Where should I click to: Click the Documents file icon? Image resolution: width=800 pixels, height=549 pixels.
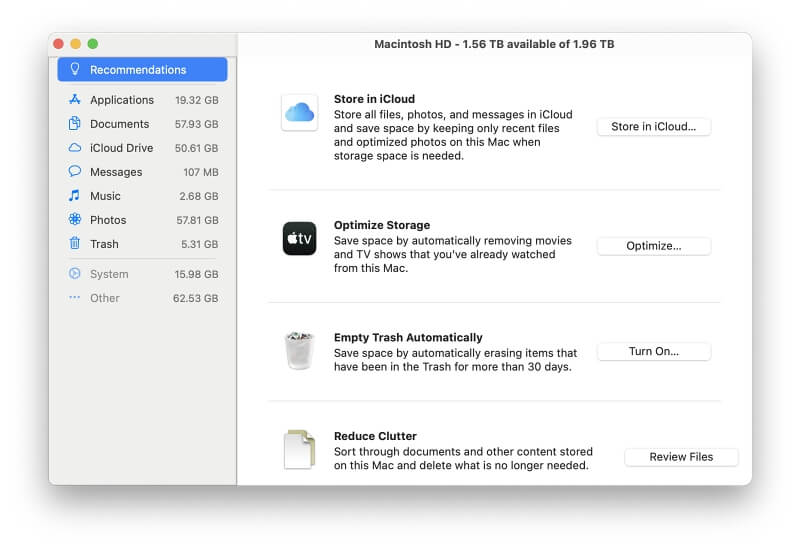tap(75, 123)
